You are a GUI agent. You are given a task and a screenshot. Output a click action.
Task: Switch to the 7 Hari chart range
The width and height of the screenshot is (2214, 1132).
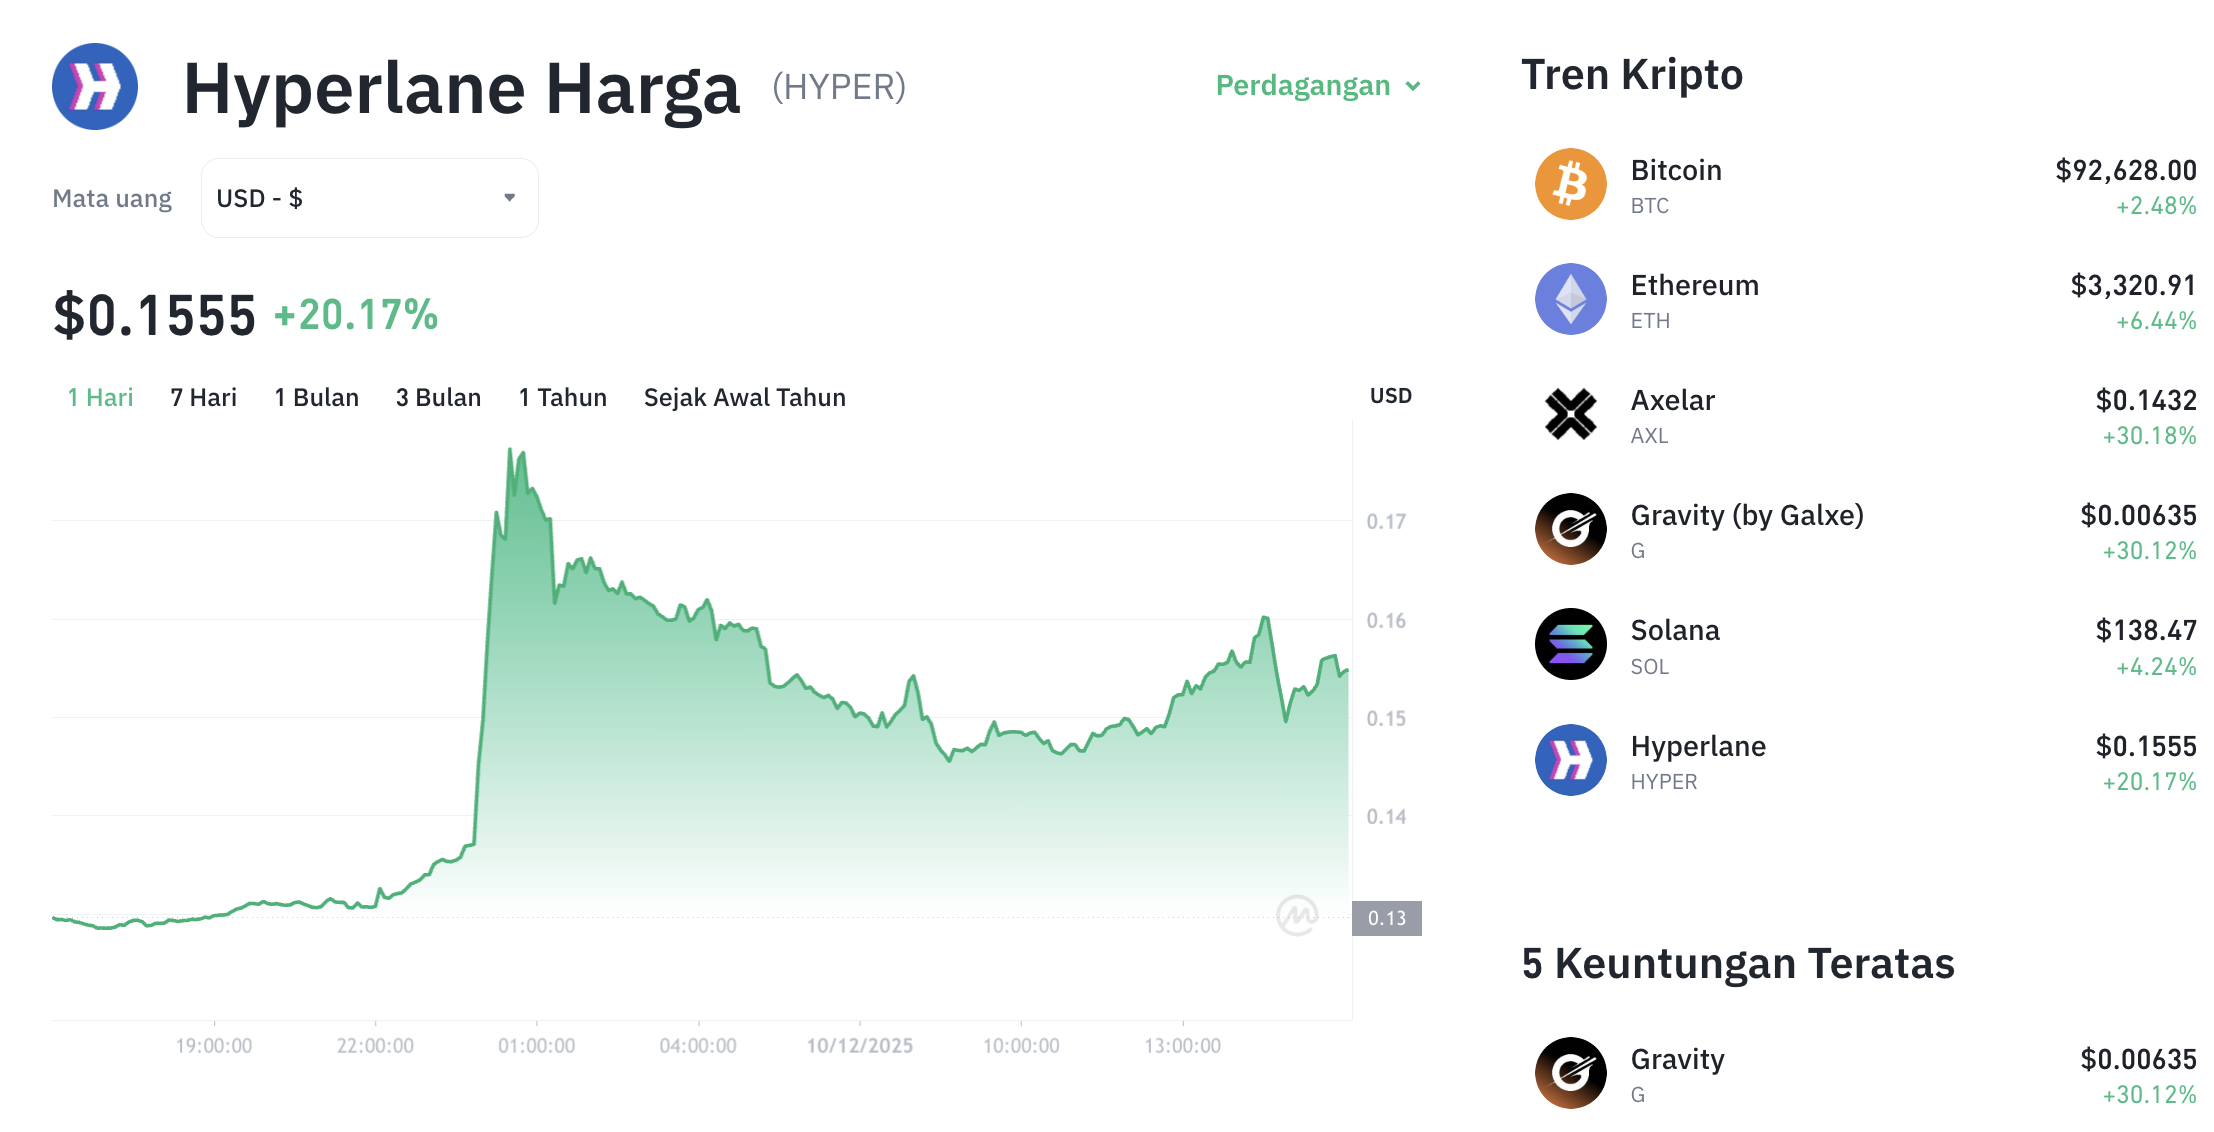click(x=203, y=398)
